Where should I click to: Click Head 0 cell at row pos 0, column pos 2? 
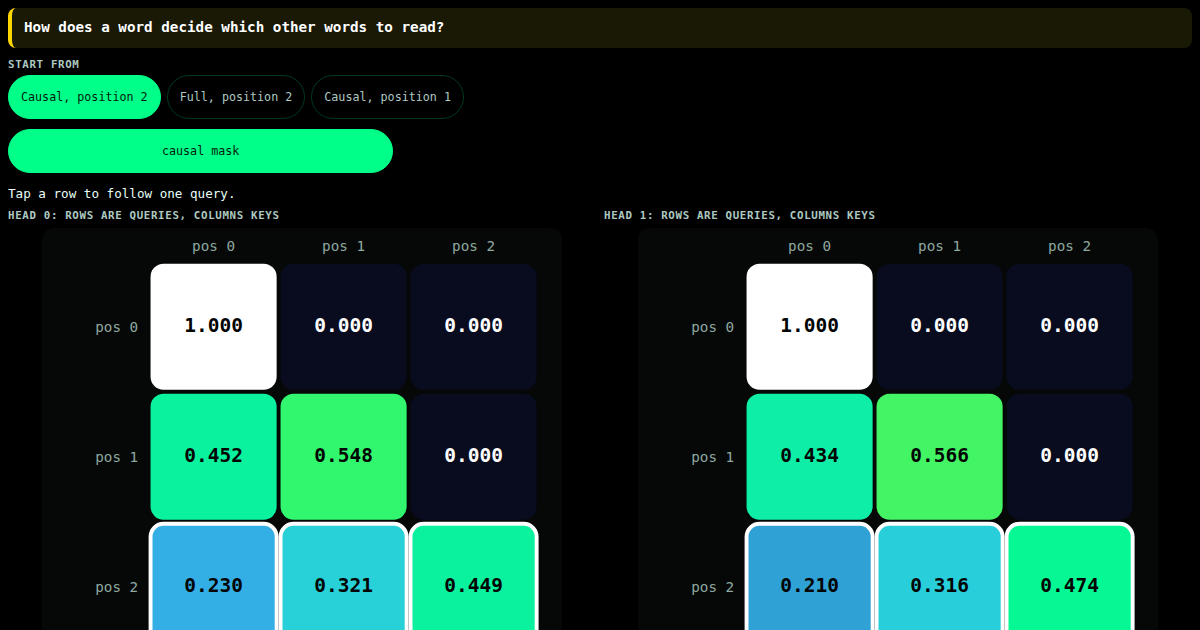tap(474, 326)
